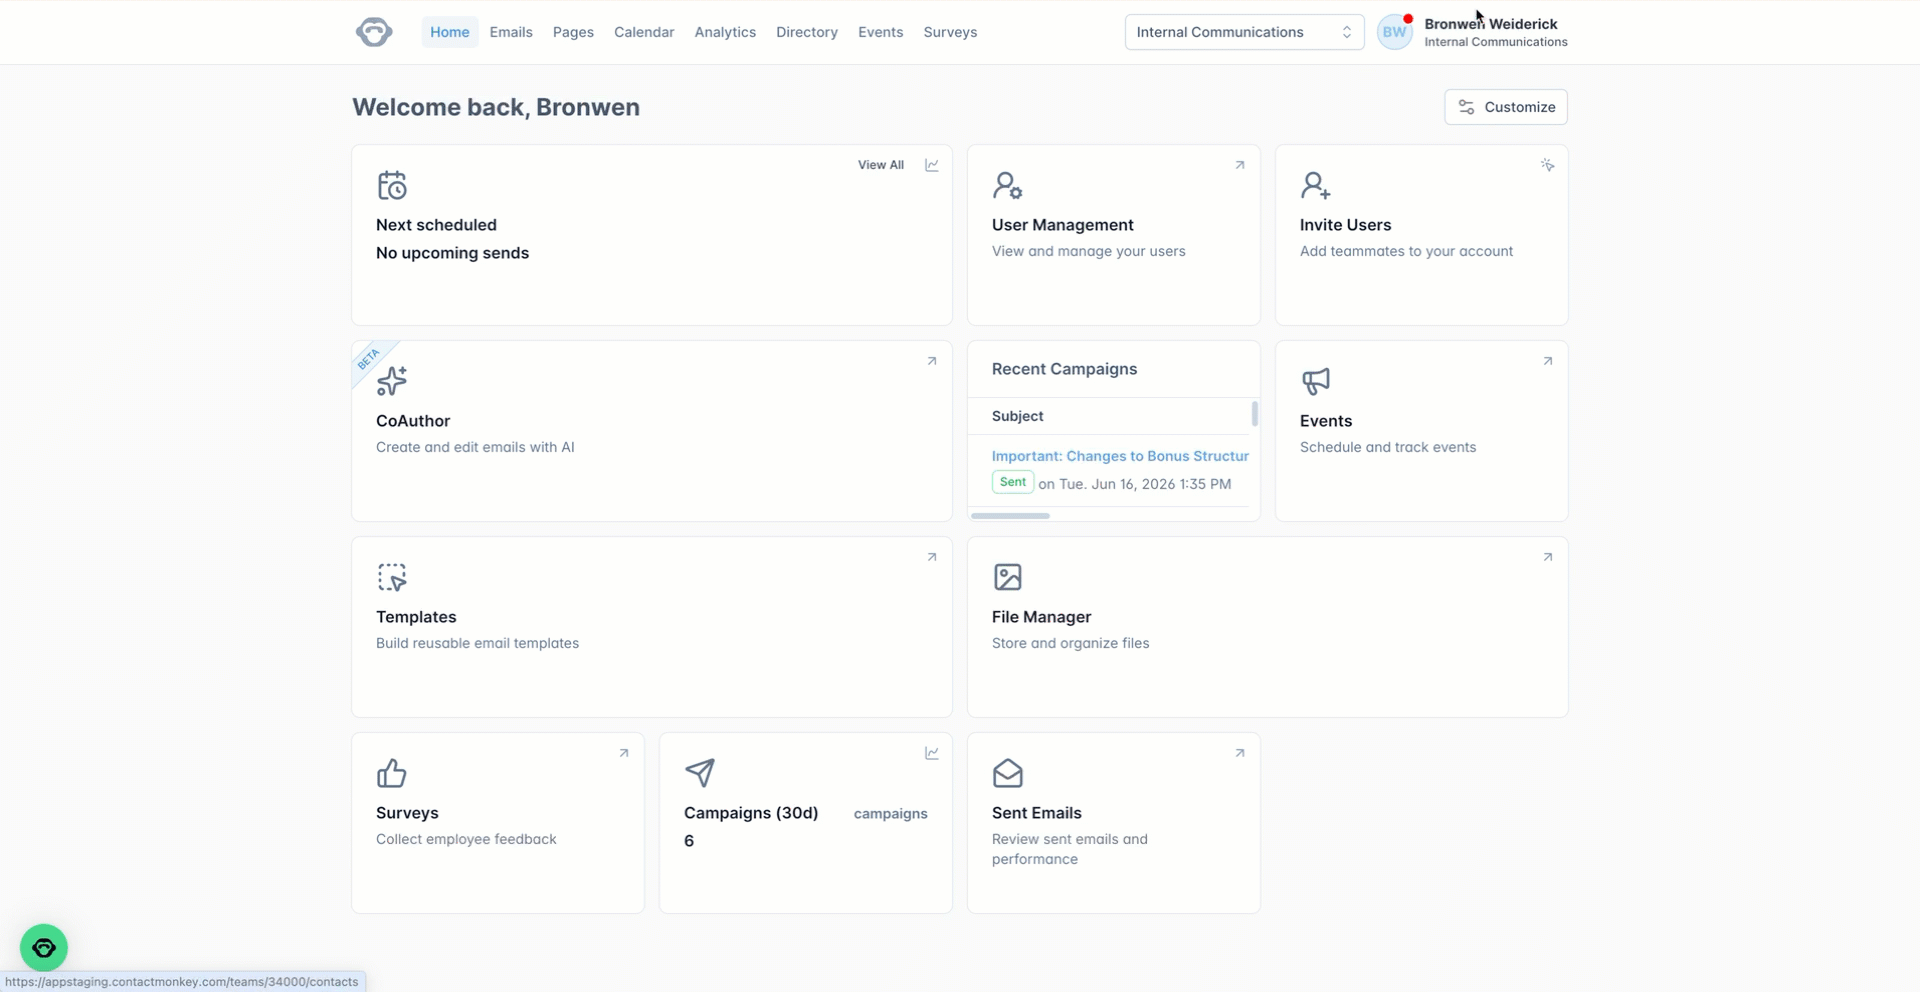Open File Manager via arrow icon
Screen dimensions: 1920x992
click(x=1547, y=557)
